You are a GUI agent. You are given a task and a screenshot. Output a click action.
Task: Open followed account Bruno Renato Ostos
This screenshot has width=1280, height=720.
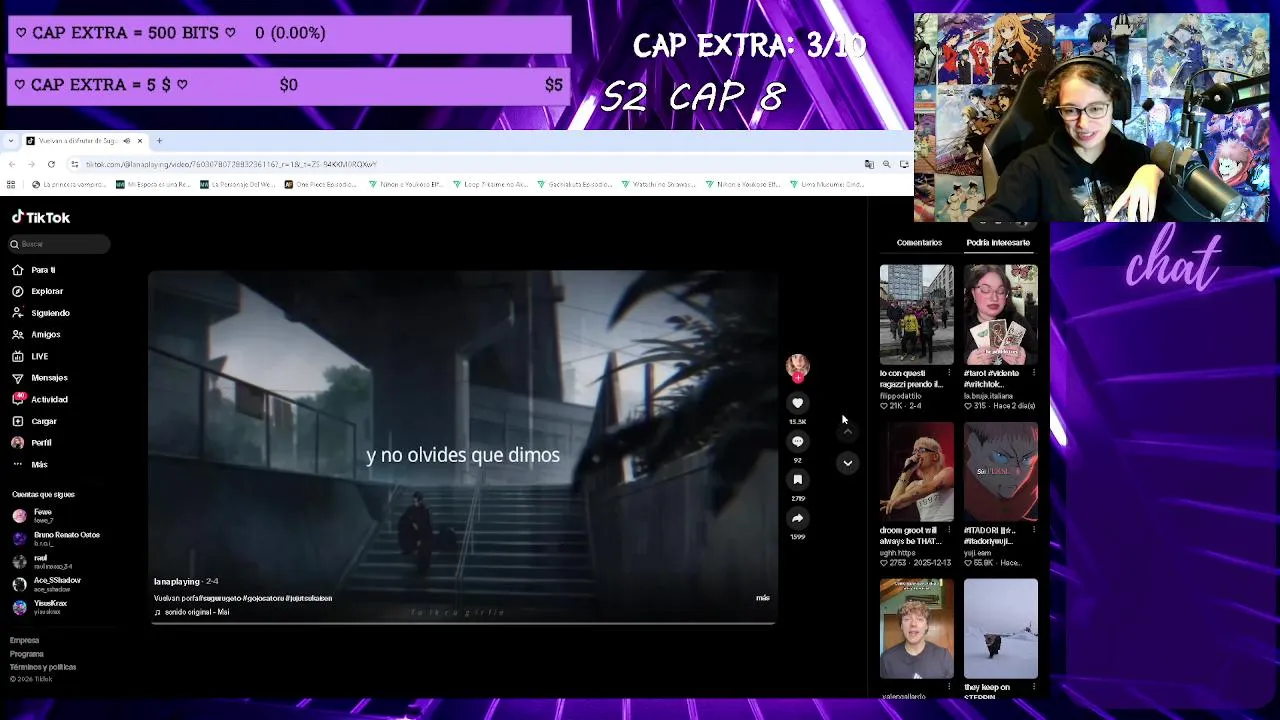56,539
